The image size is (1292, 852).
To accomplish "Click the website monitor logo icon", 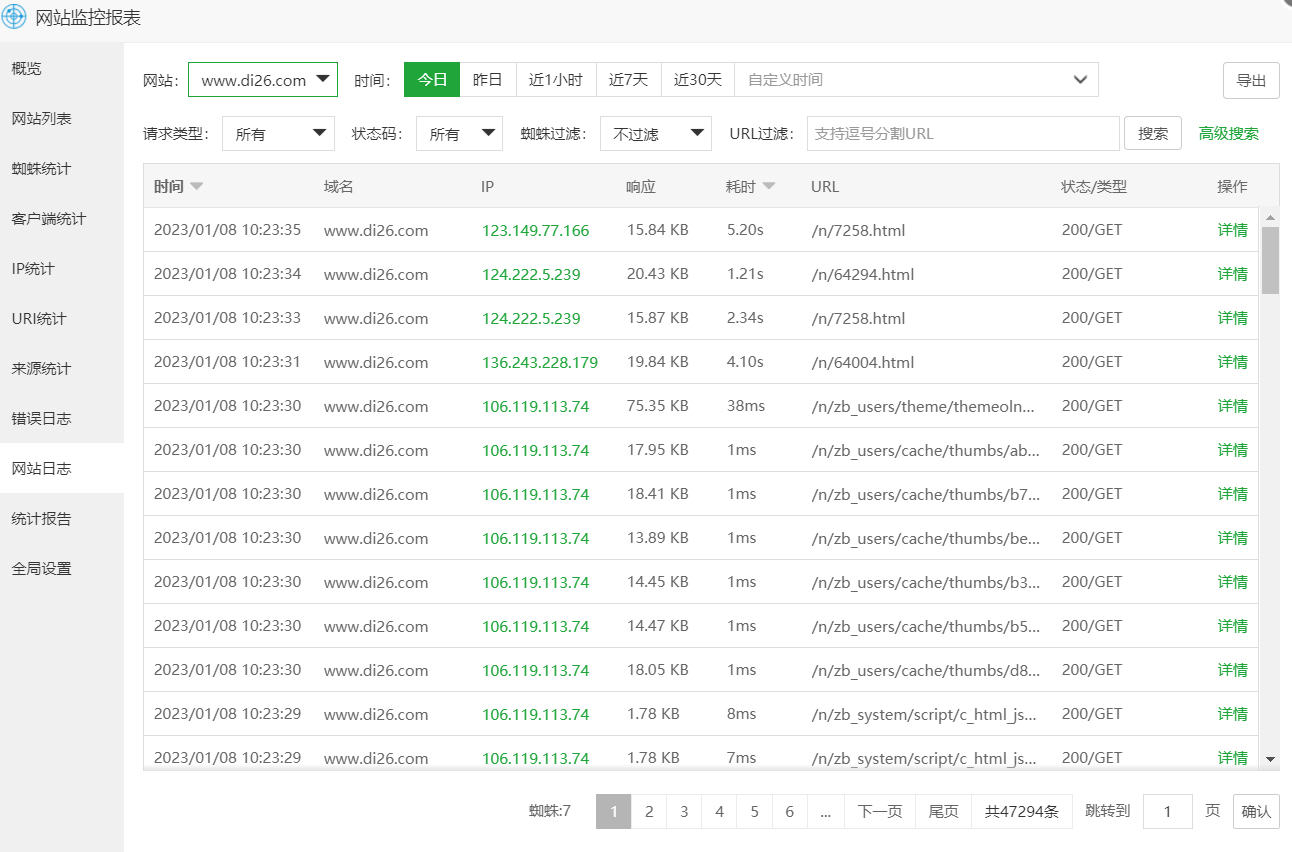I will (x=14, y=17).
